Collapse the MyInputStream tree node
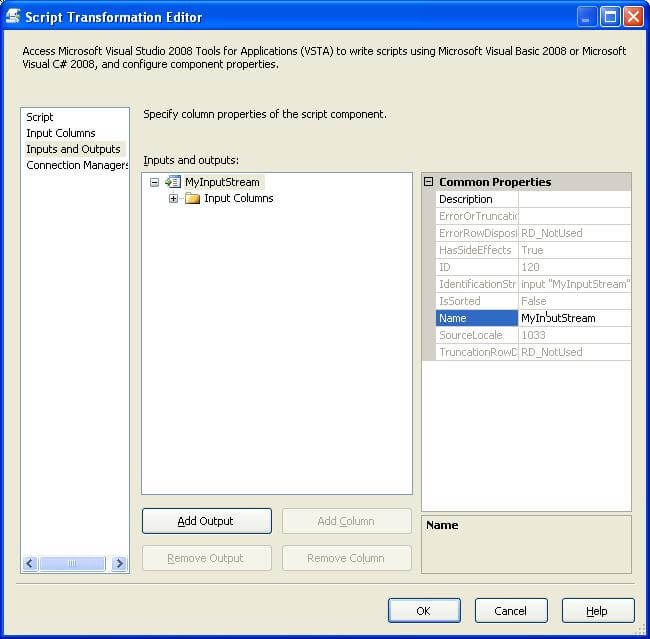The width and height of the screenshot is (650, 639). coord(154,182)
